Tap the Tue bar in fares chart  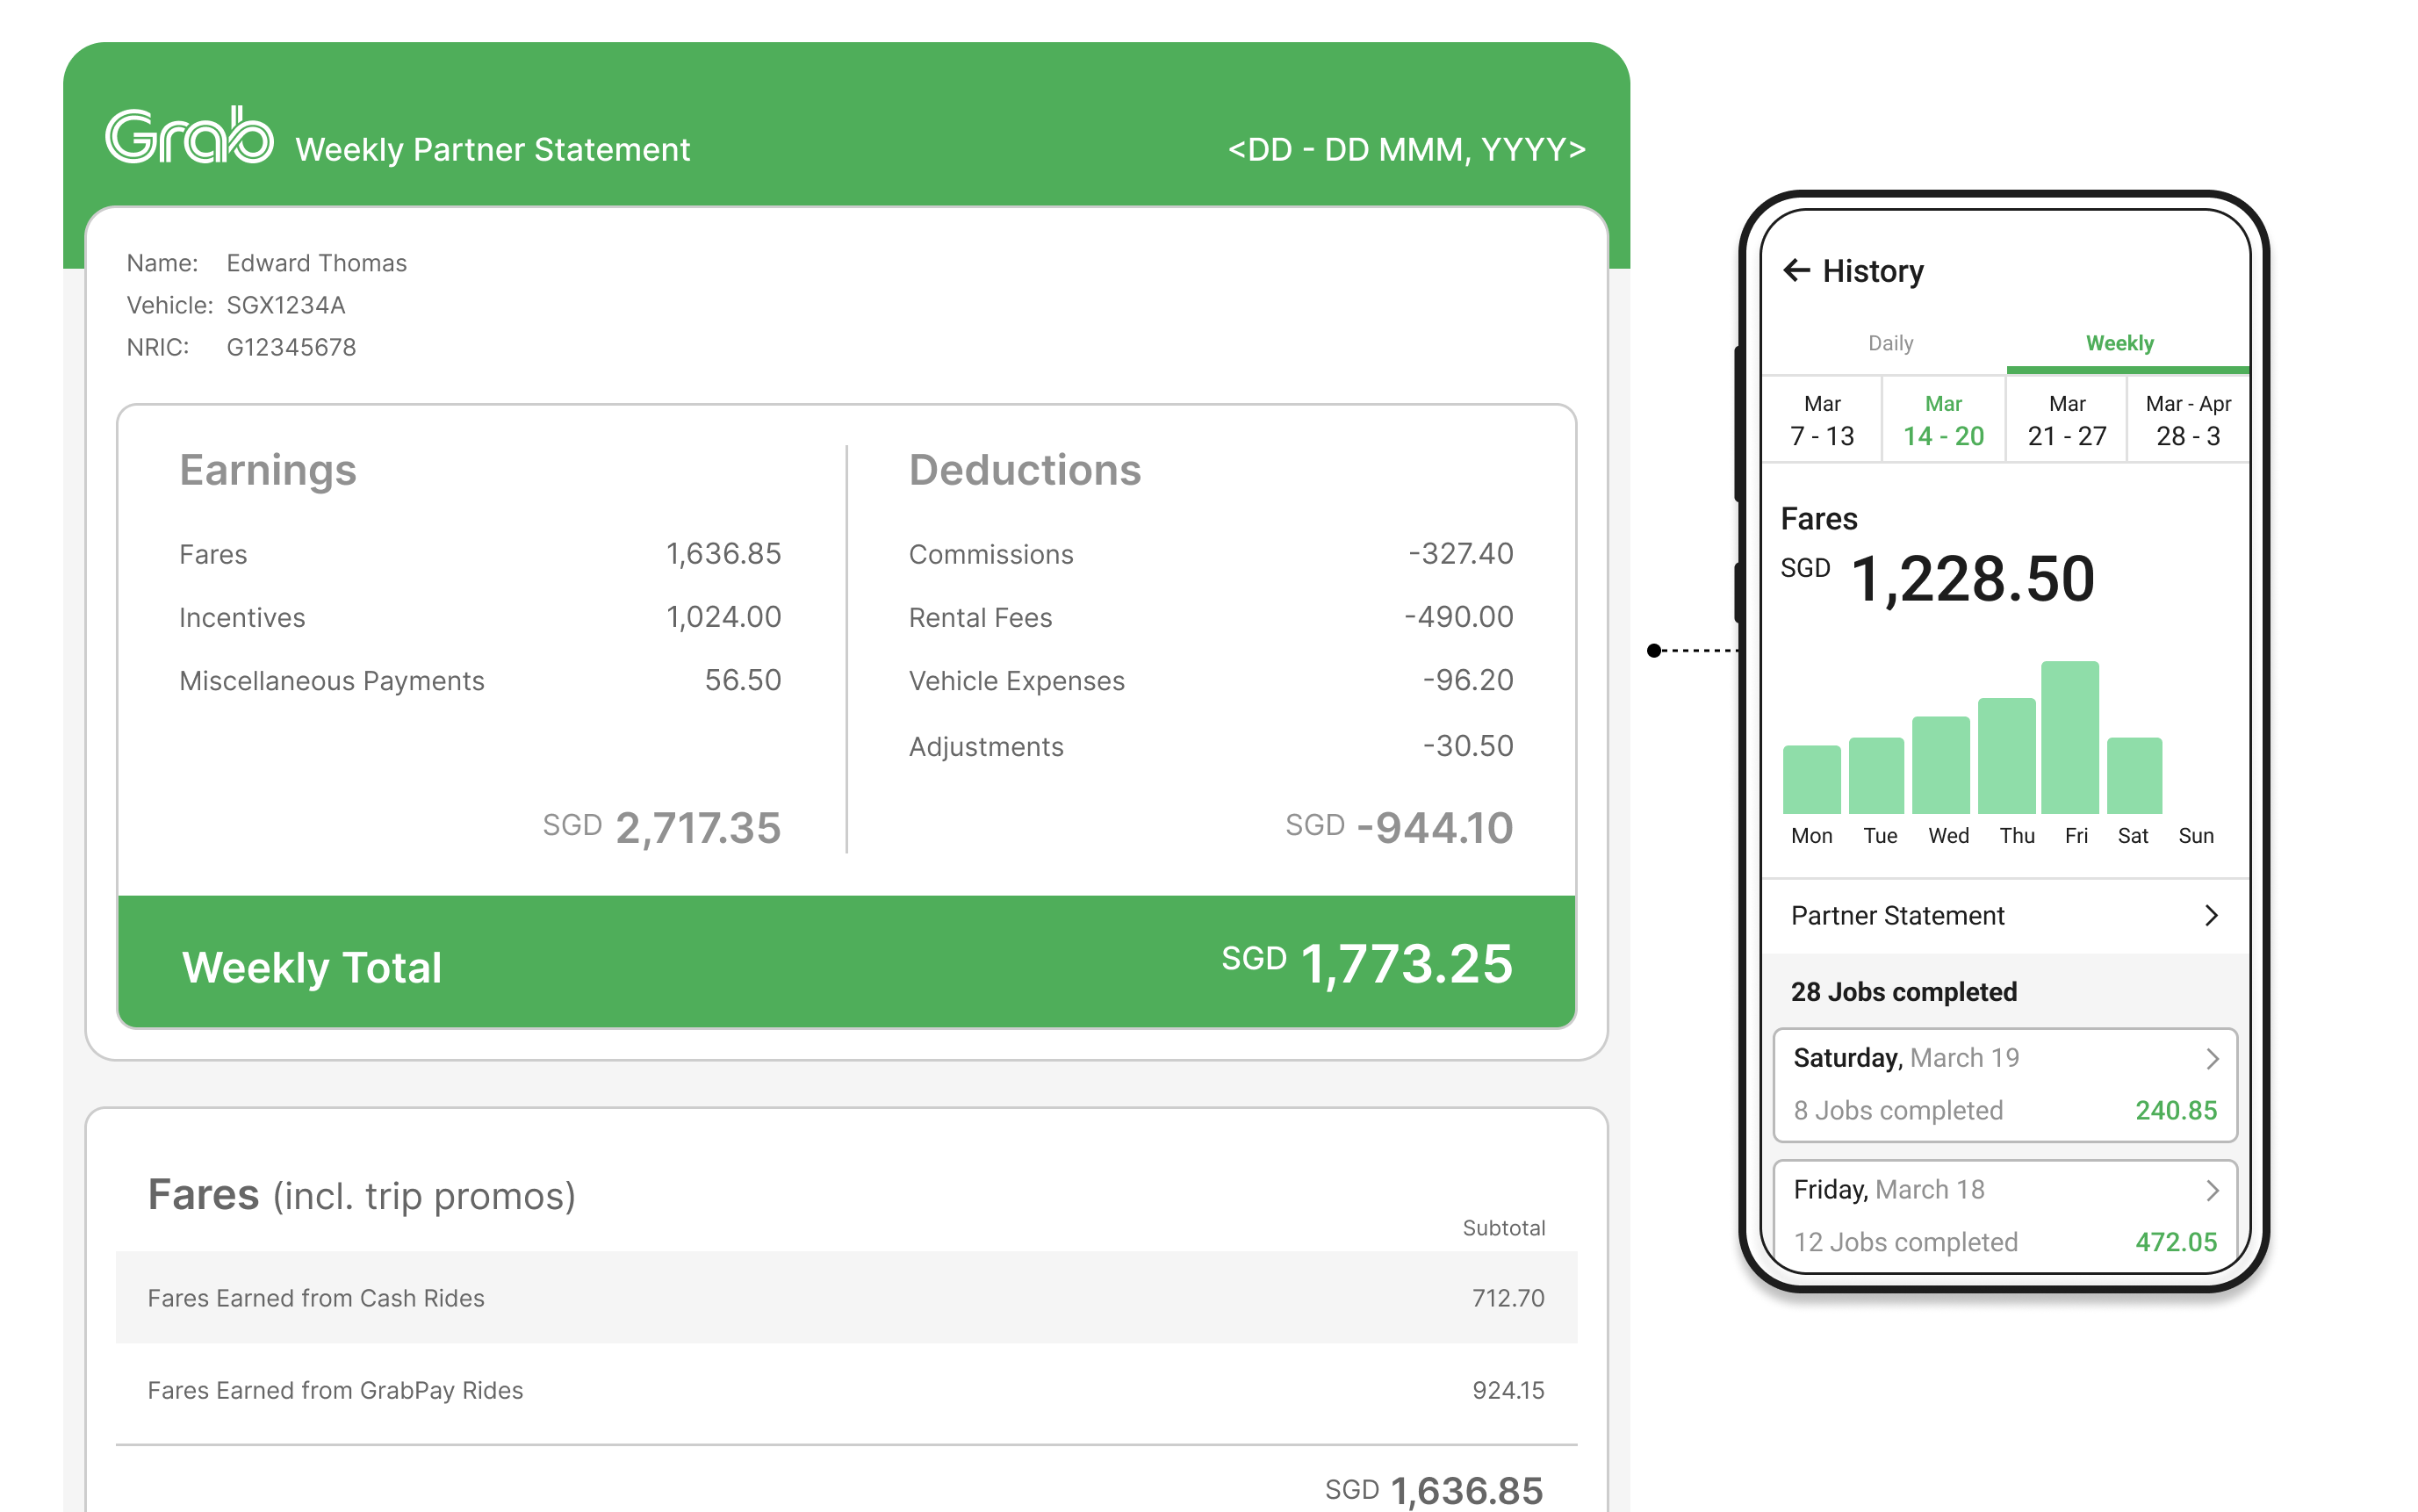pyautogui.click(x=1877, y=775)
